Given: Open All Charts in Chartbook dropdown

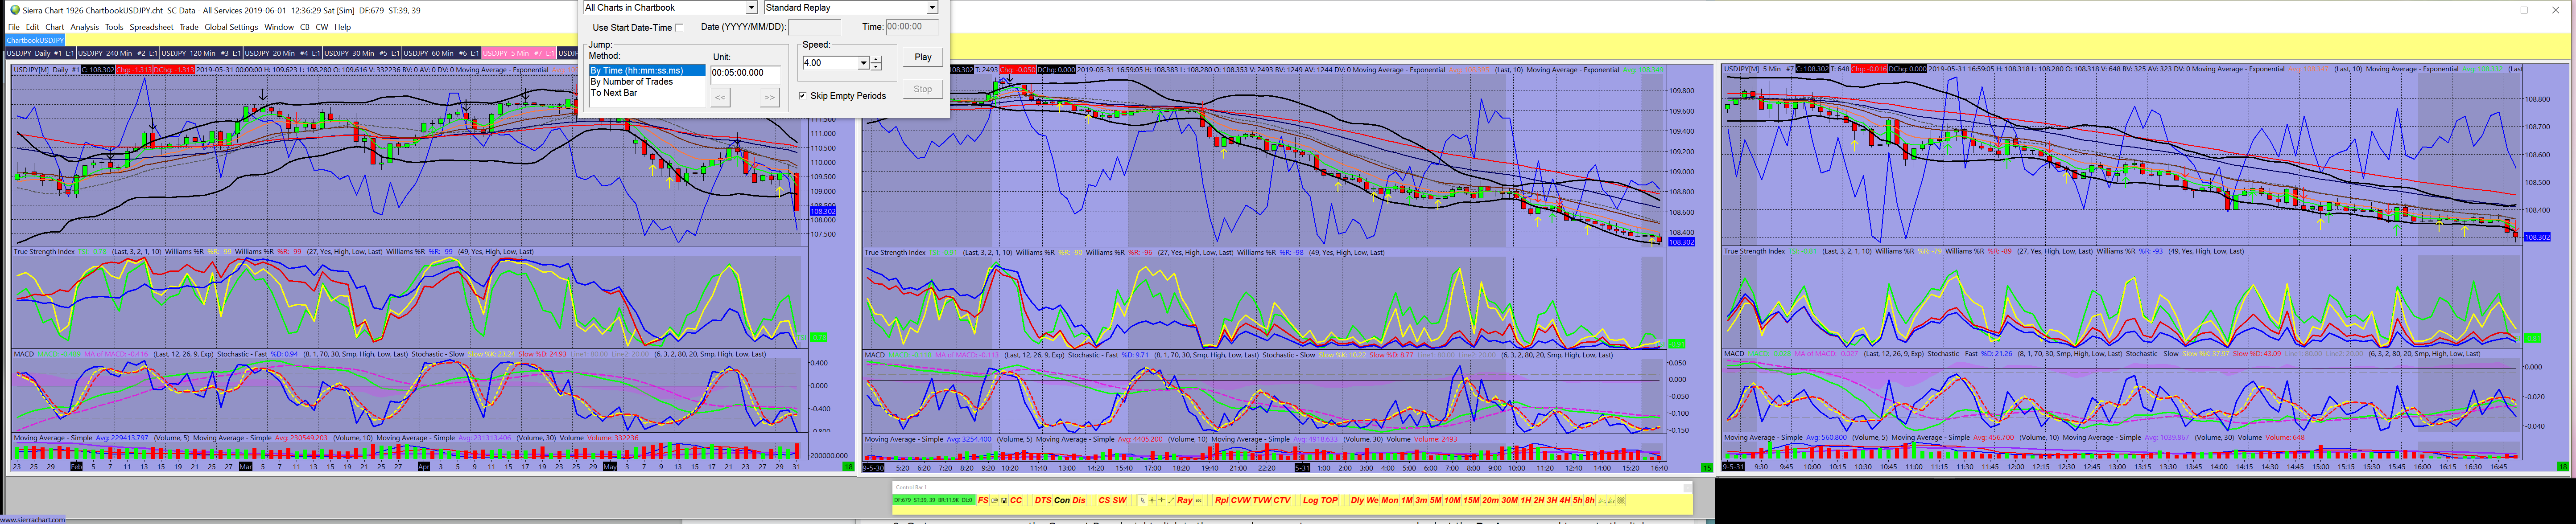Looking at the screenshot, I should [x=751, y=8].
